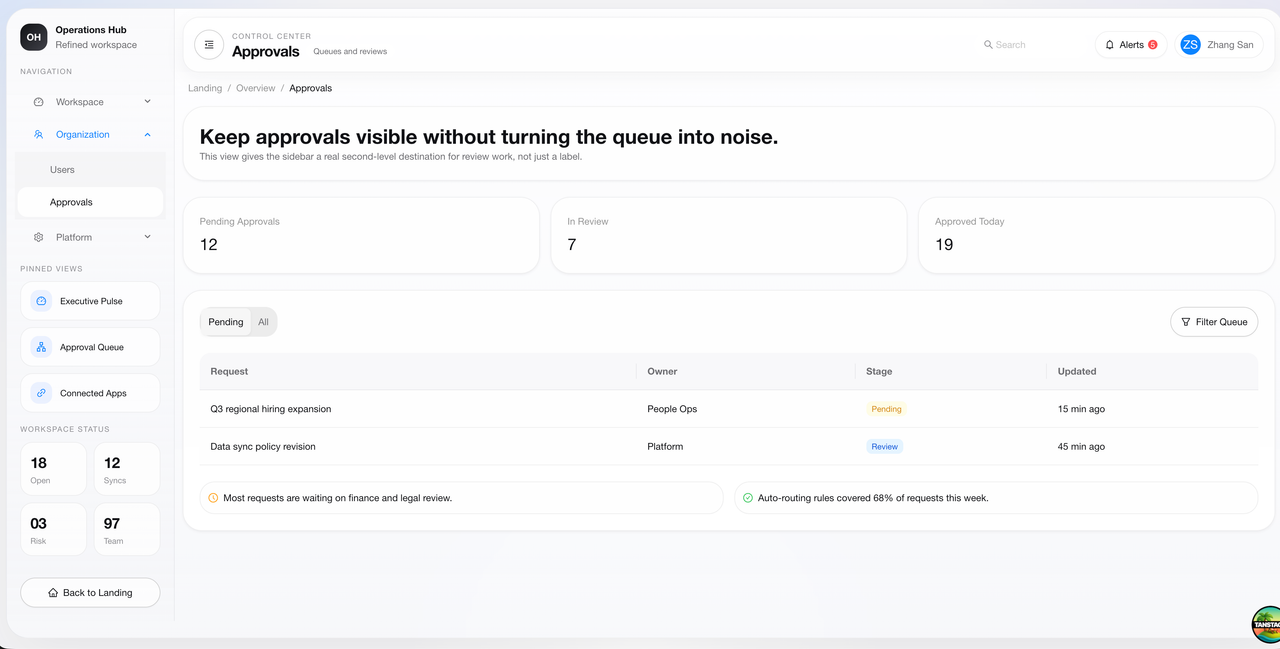The width and height of the screenshot is (1280, 649).
Task: Click the auto-routing rules 68% notice
Action: tap(996, 498)
